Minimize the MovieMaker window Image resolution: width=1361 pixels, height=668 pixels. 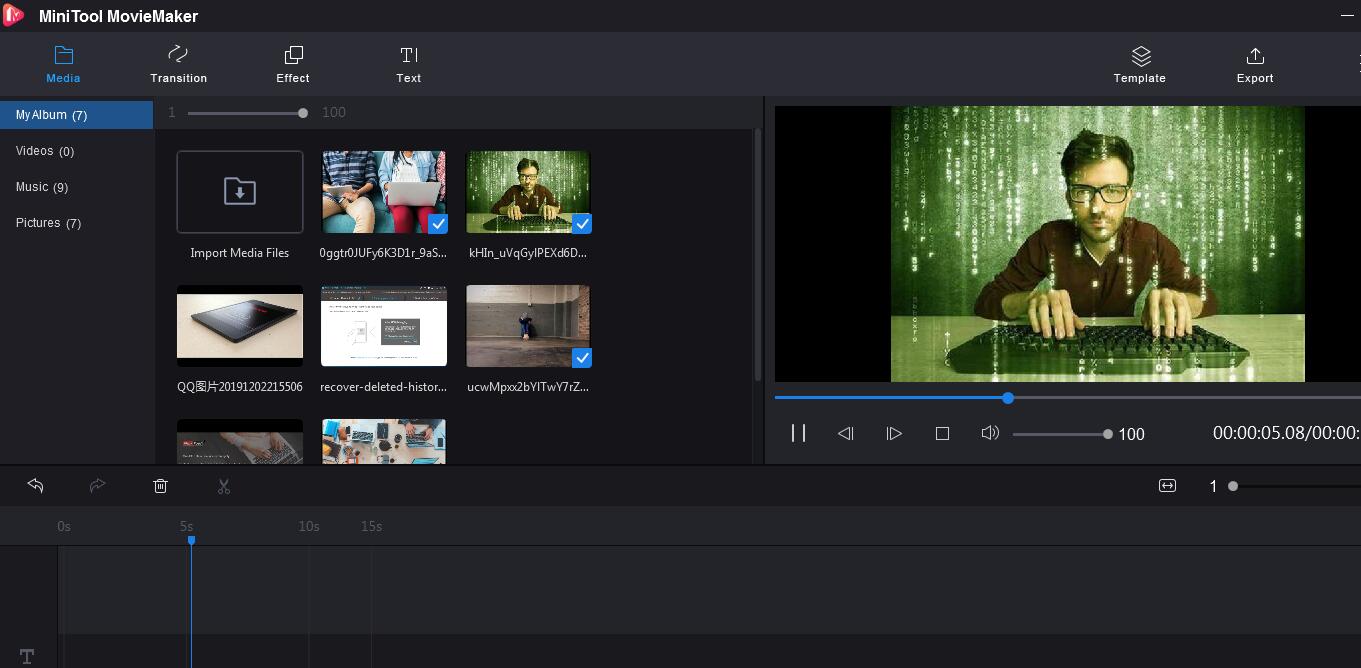pyautogui.click(x=1347, y=15)
